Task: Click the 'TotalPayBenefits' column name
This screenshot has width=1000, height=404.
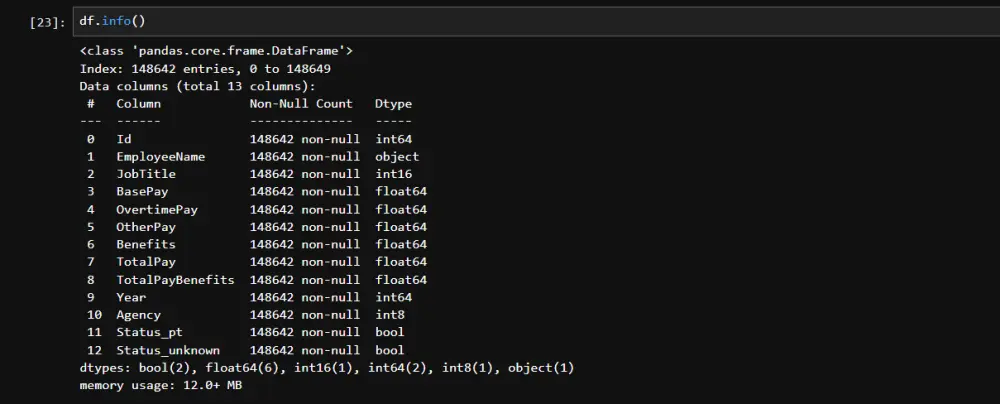Action: pyautogui.click(x=175, y=280)
